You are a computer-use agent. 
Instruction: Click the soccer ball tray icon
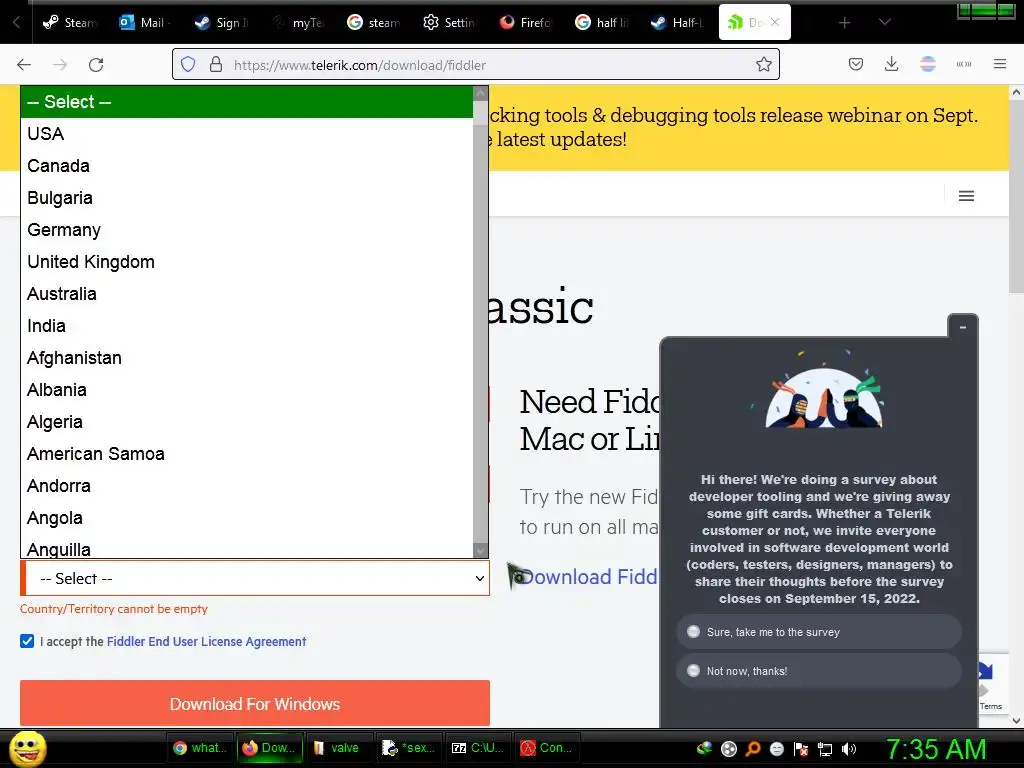click(729, 749)
